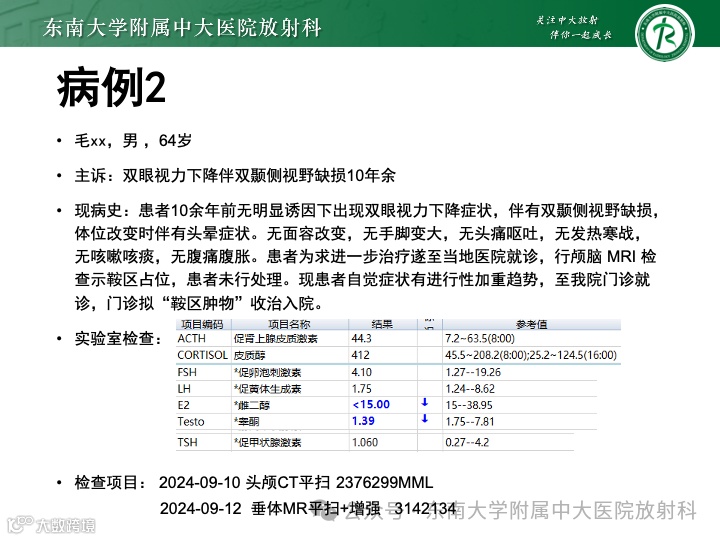The width and height of the screenshot is (720, 540).
Task: Click the blue E2 result <15.00
Action: click(x=371, y=405)
